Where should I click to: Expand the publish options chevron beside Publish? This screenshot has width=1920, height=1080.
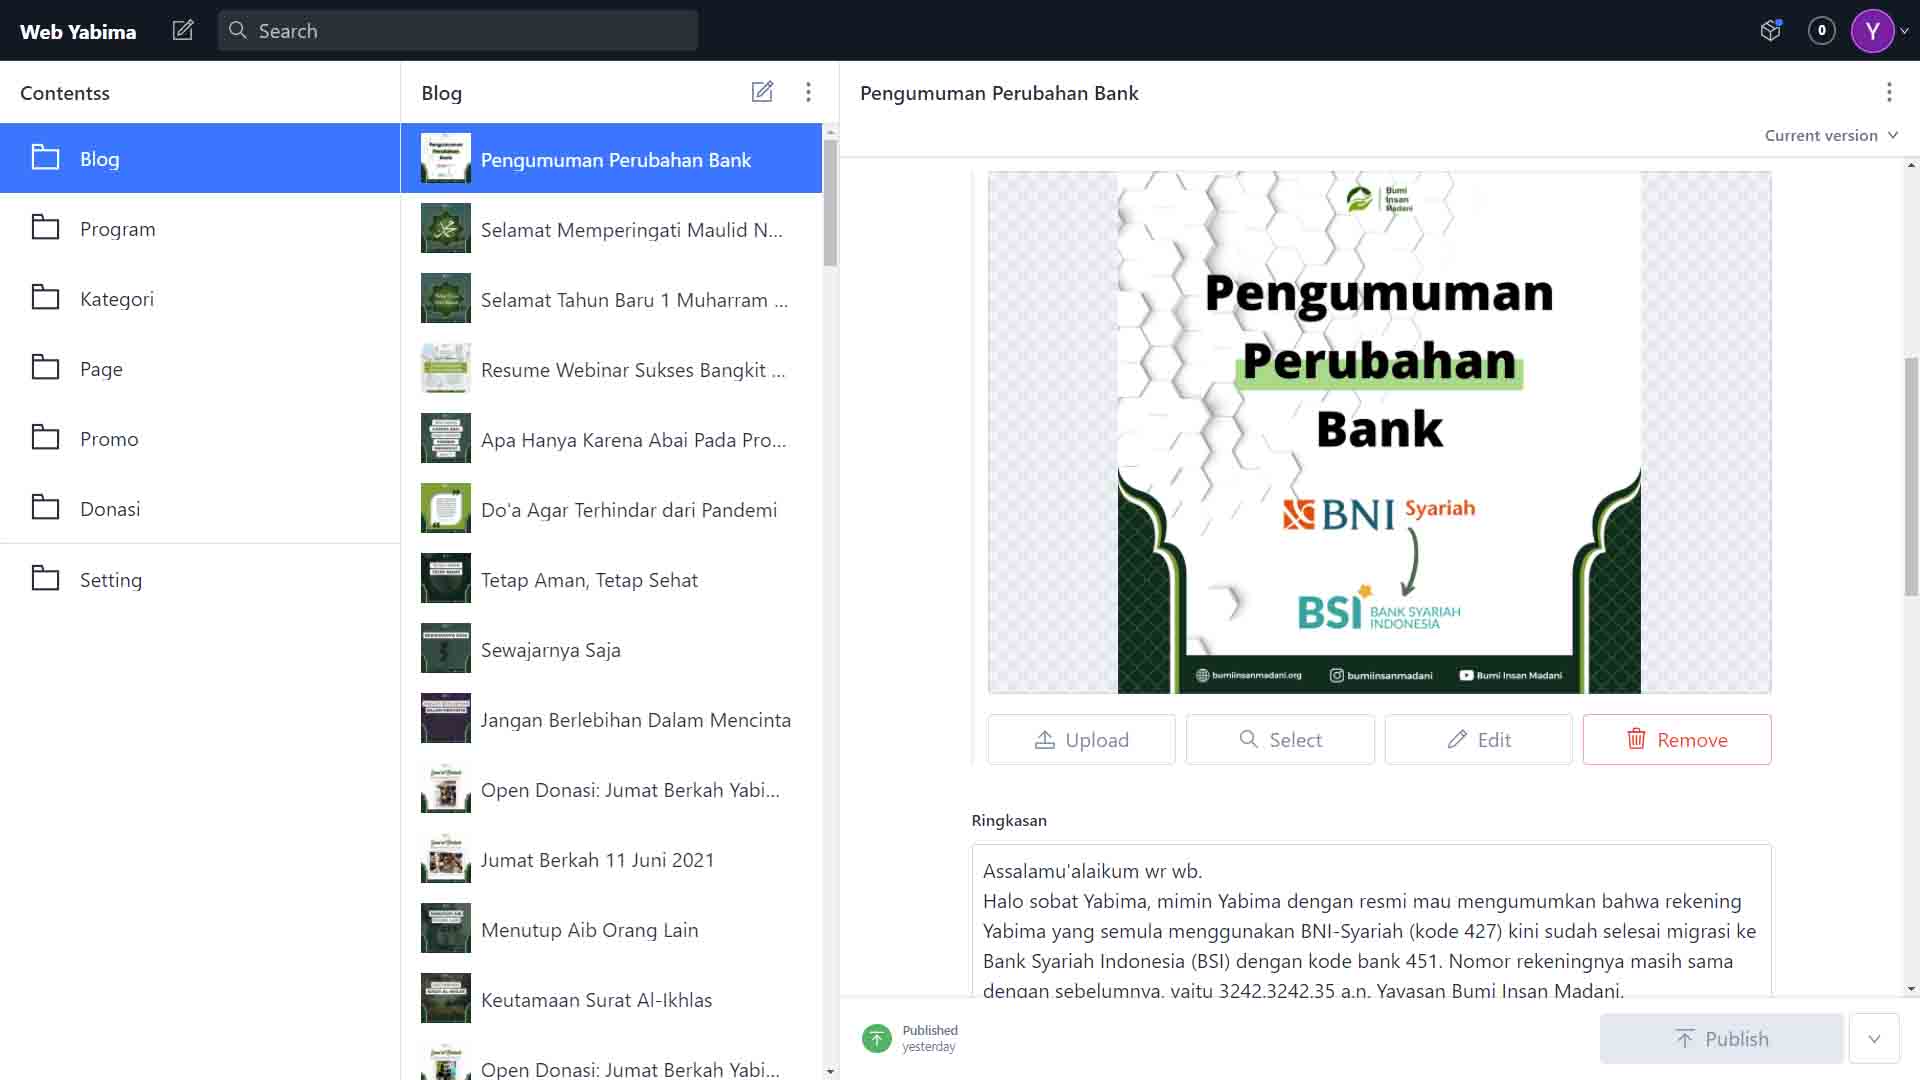1874,1039
